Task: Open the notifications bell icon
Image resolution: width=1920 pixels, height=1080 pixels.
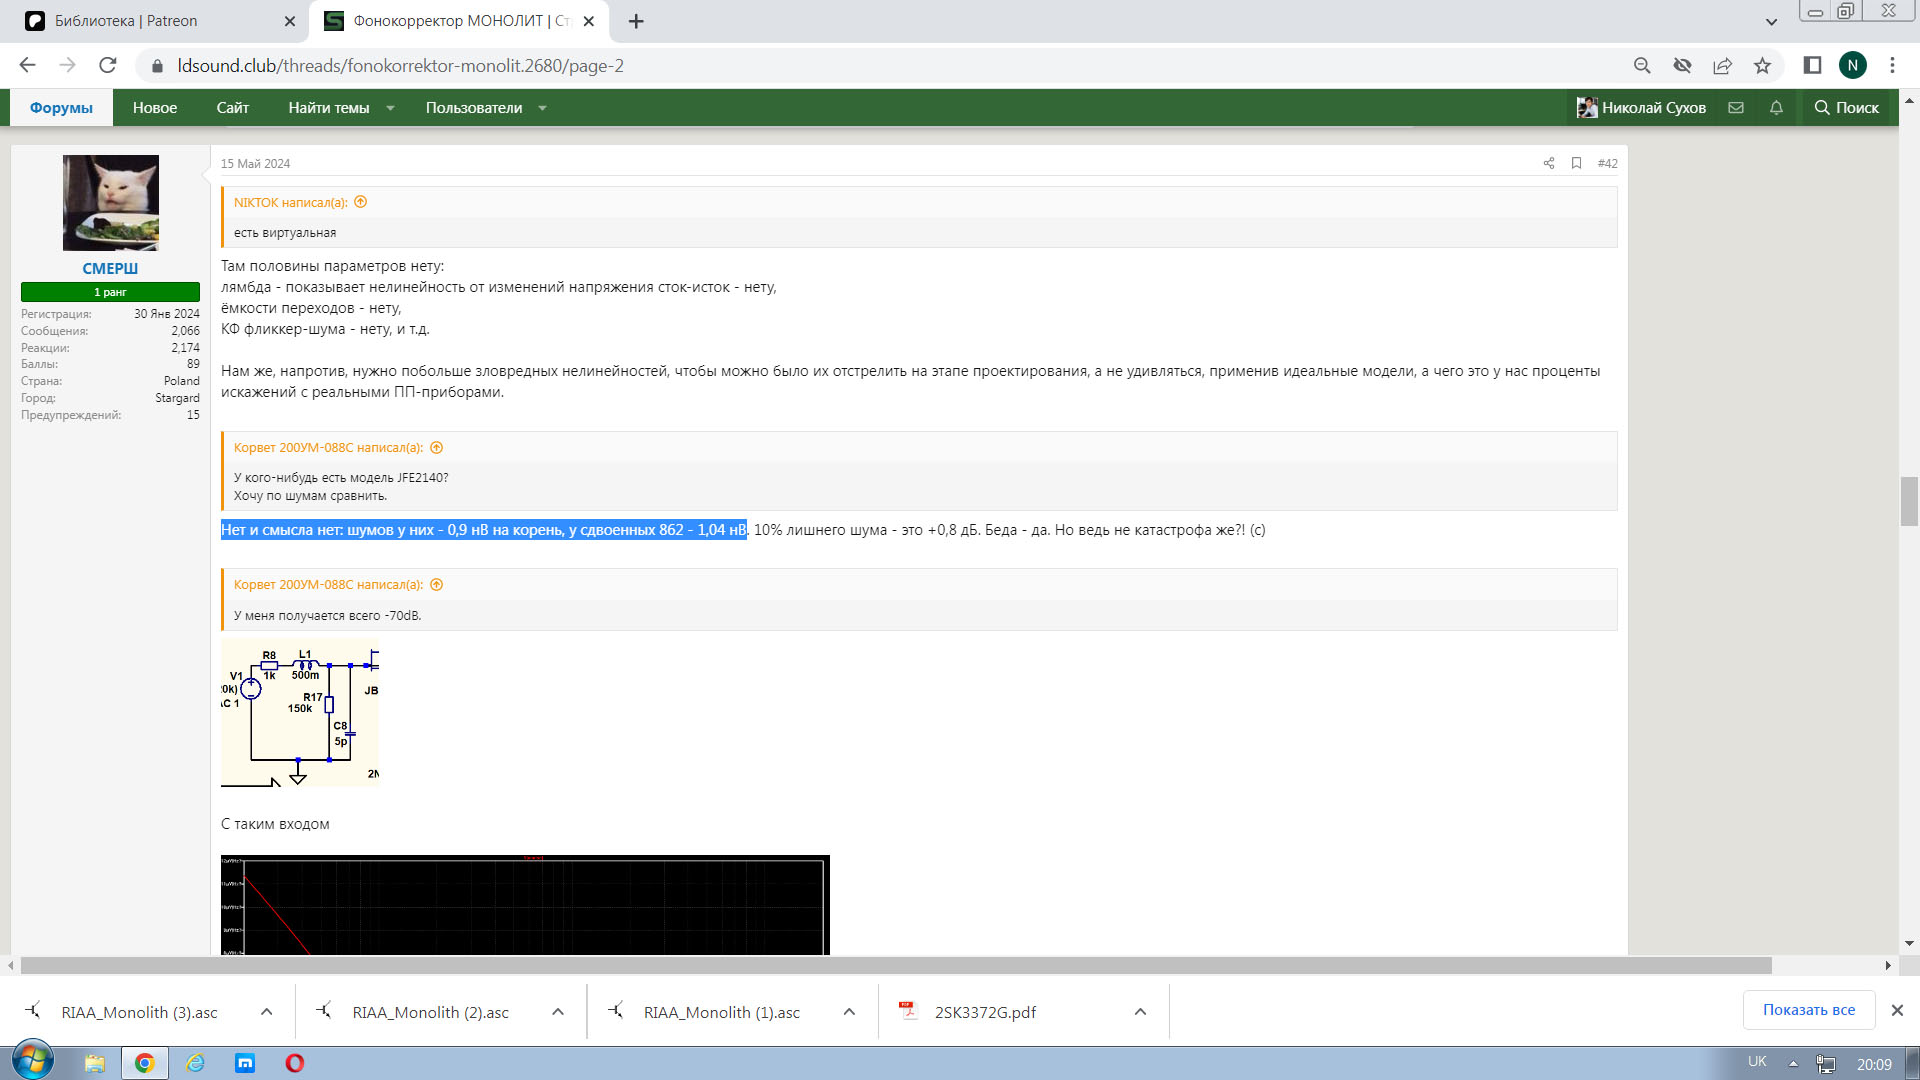Action: tap(1776, 108)
